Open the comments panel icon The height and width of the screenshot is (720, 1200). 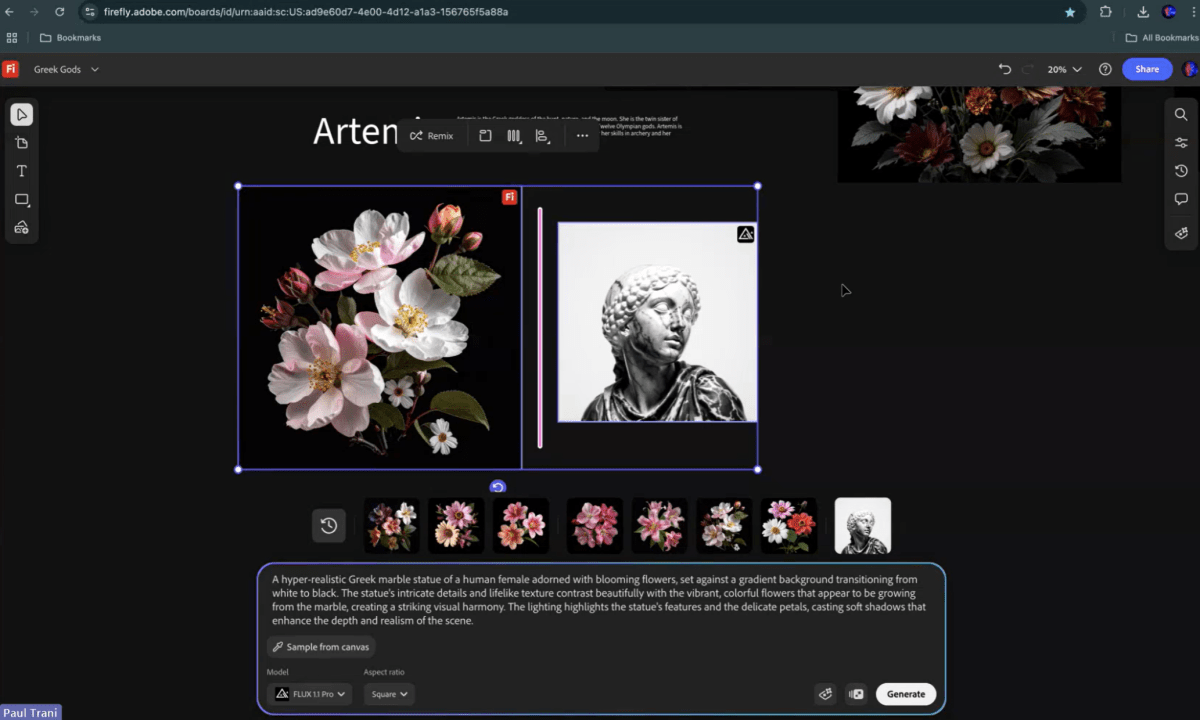click(x=1181, y=199)
